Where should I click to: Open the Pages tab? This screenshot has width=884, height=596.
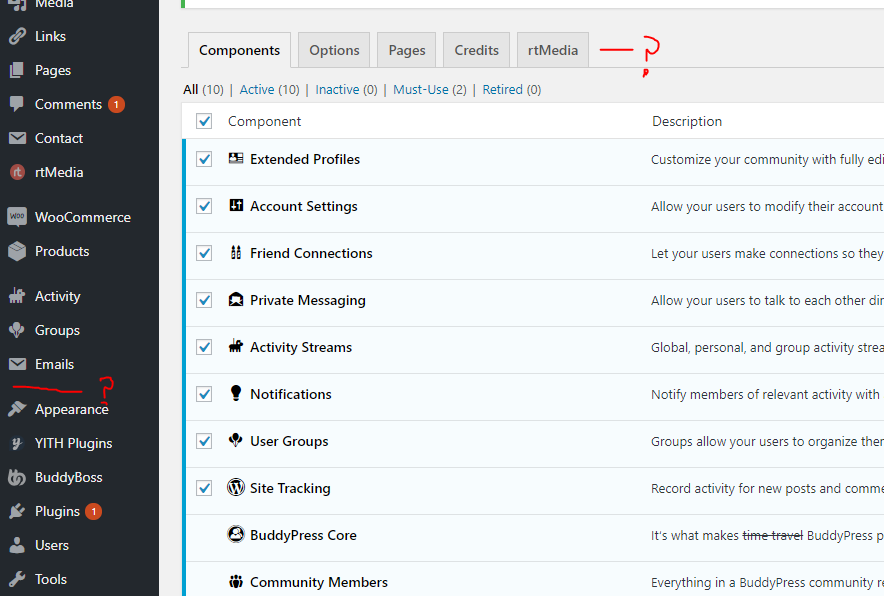(407, 50)
